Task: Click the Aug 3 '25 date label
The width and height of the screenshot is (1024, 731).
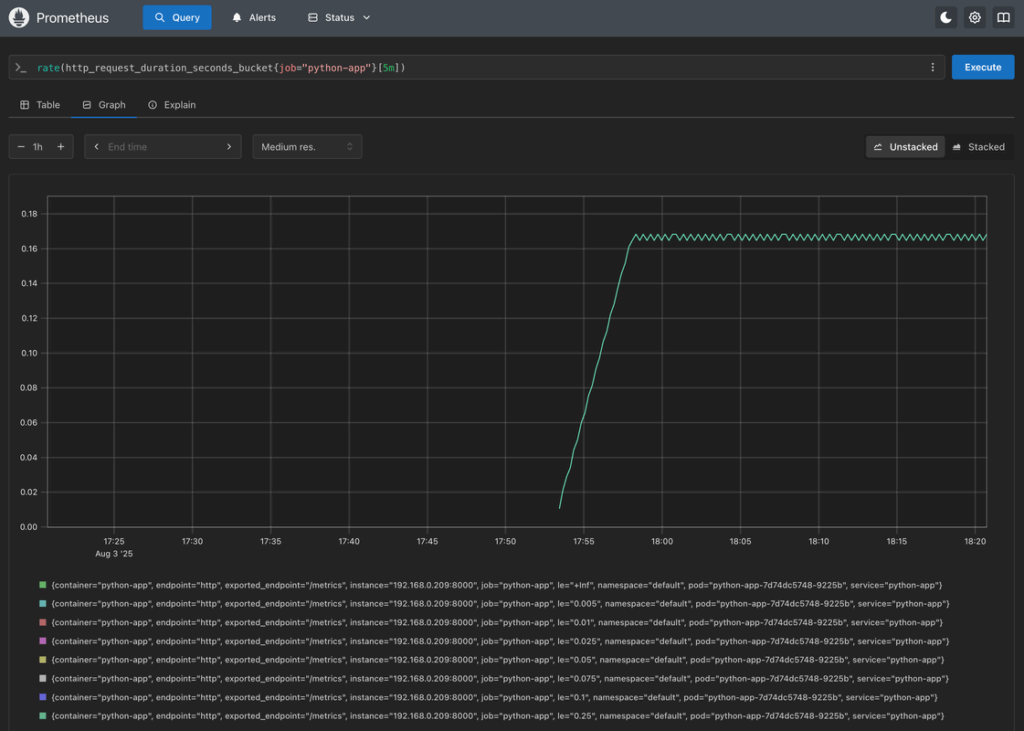Action: [x=114, y=553]
